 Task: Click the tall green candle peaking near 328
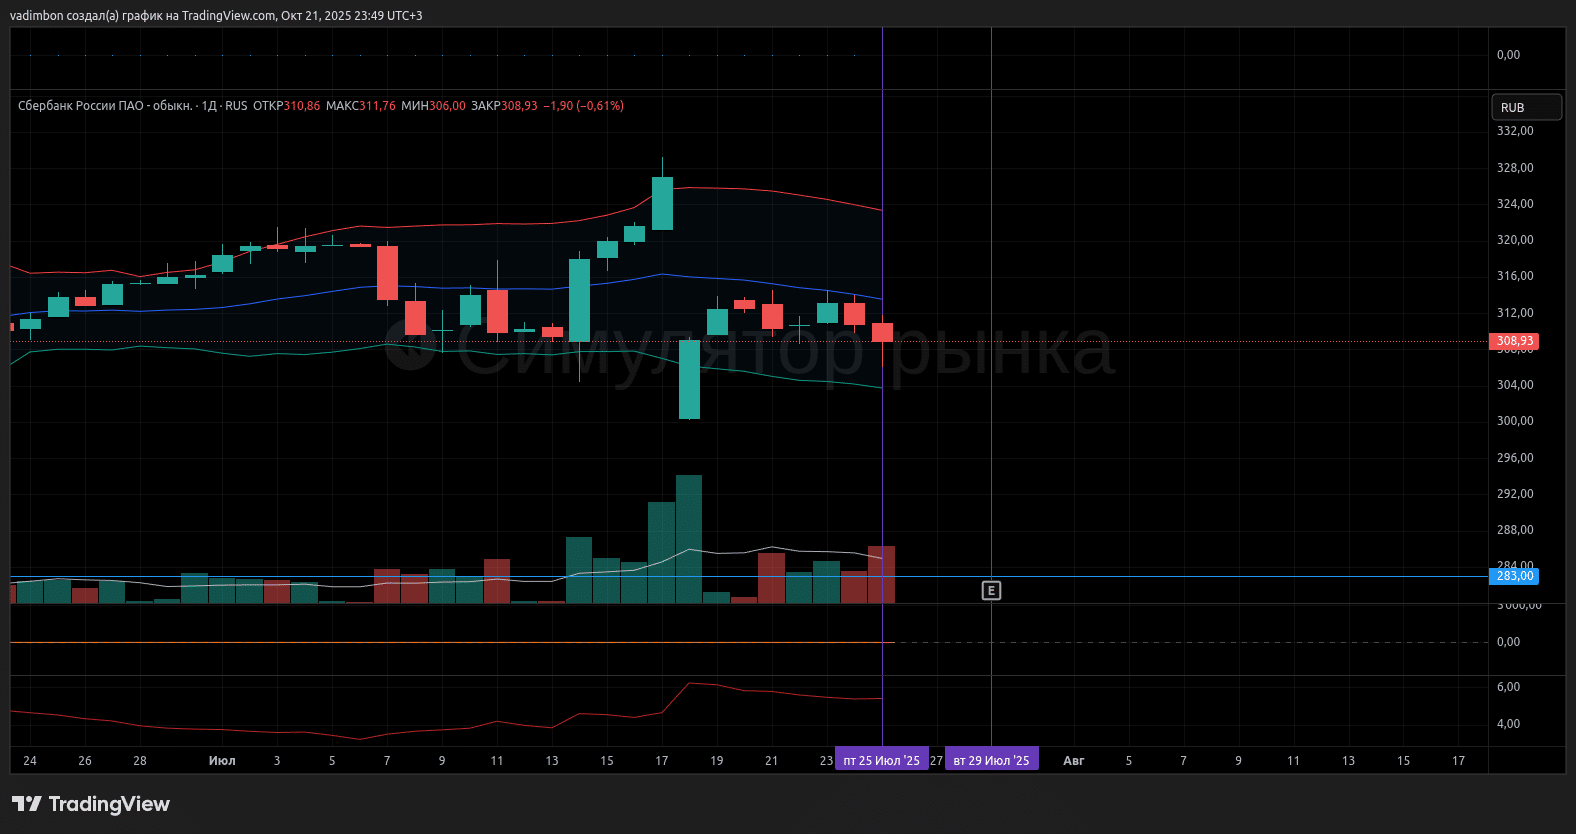pyautogui.click(x=662, y=203)
